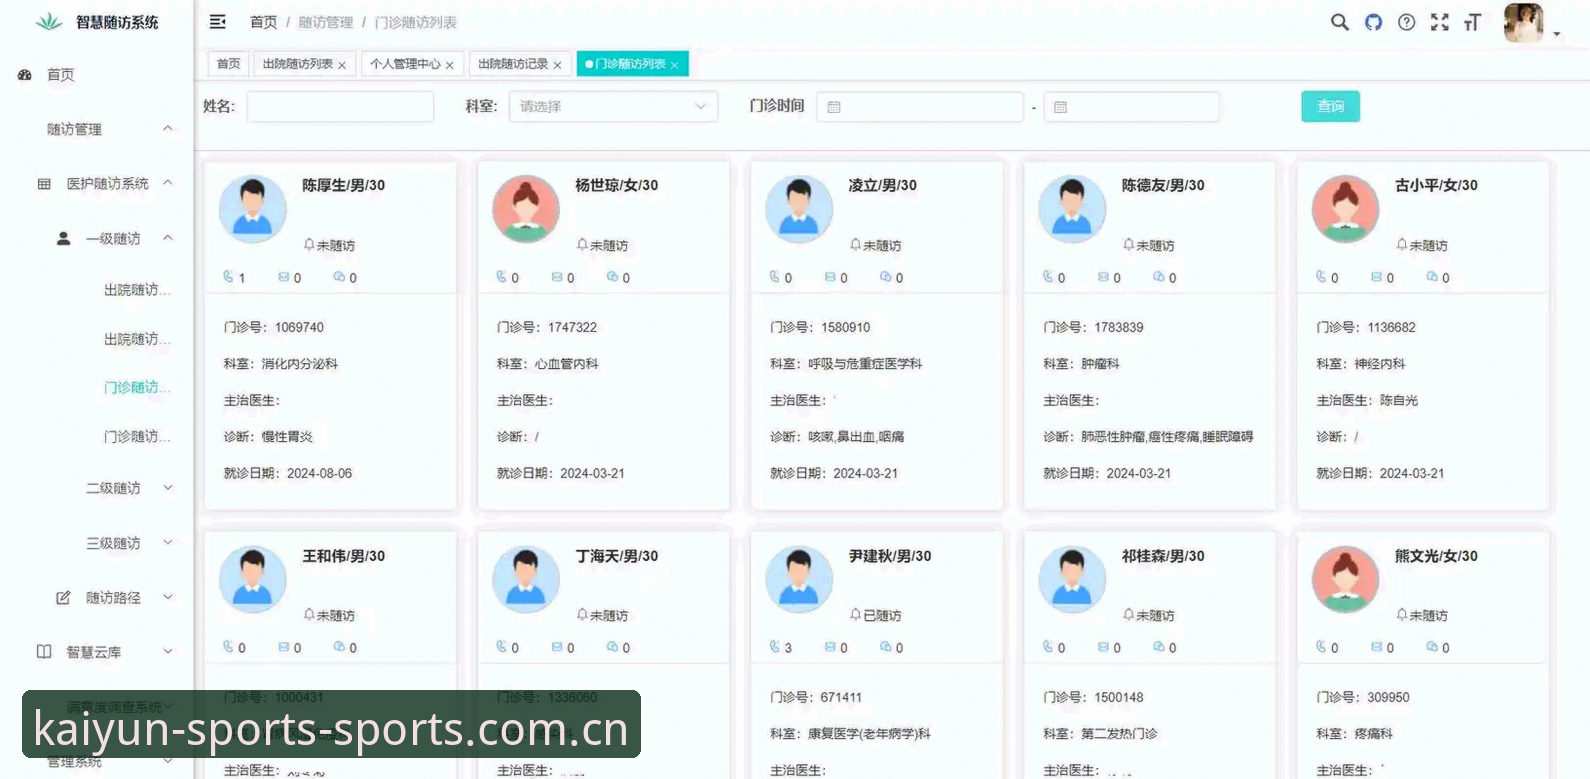Go to 首页 in the sidebar
Screen dimensions: 1590x779
60,75
